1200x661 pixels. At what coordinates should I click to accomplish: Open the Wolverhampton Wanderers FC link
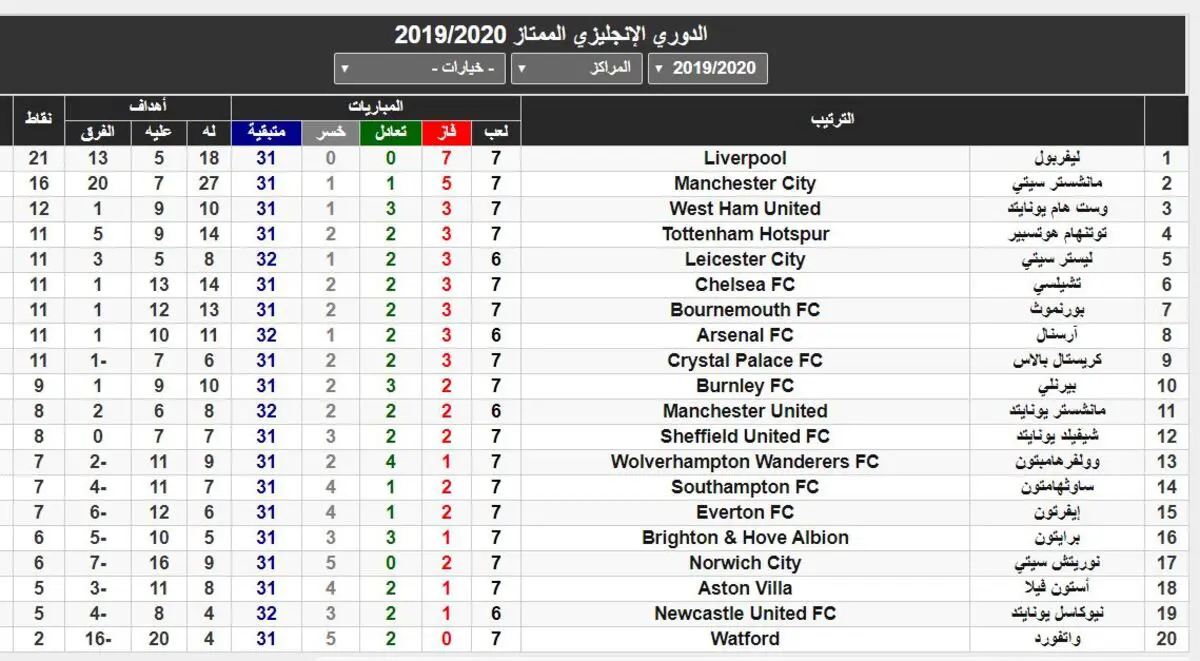click(x=745, y=462)
